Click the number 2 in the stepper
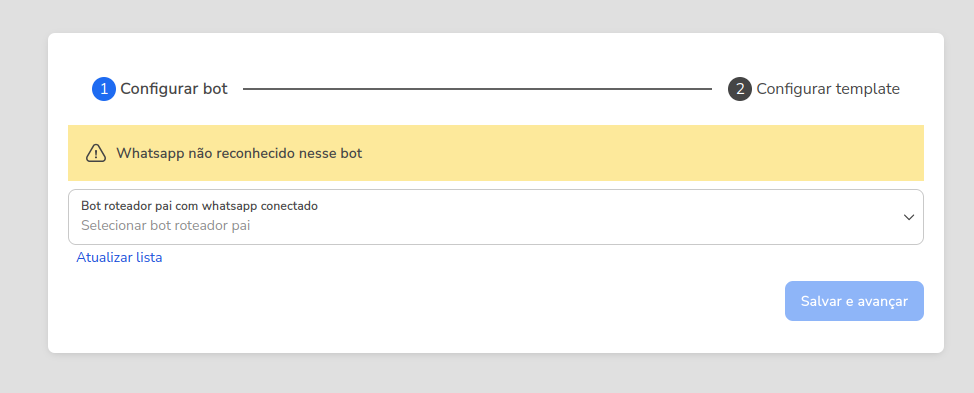 tap(740, 89)
